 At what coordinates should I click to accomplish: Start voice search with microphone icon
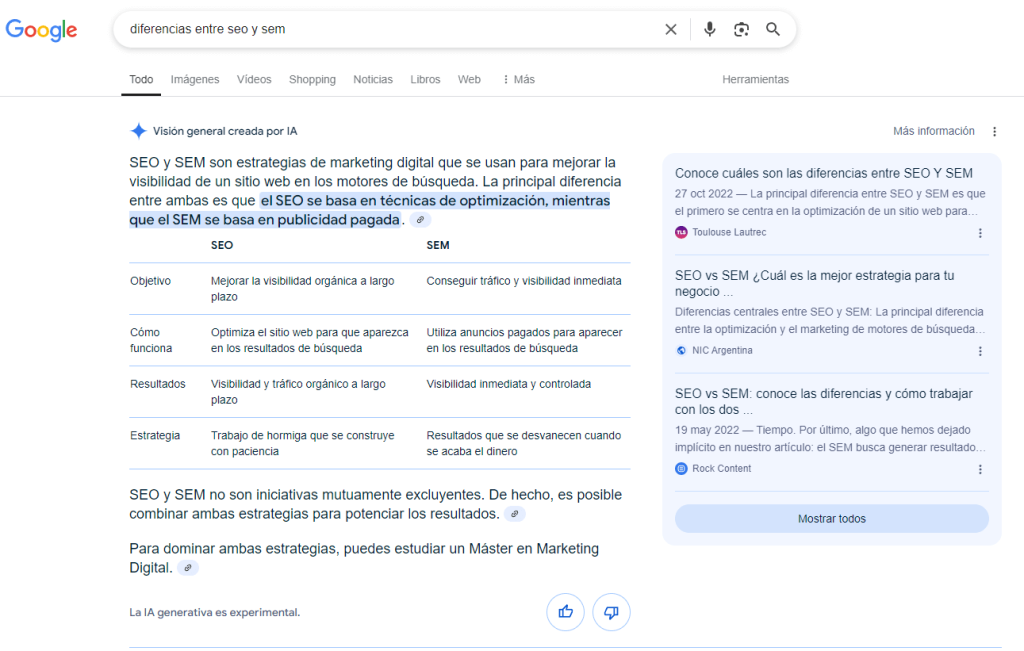[x=709, y=30]
